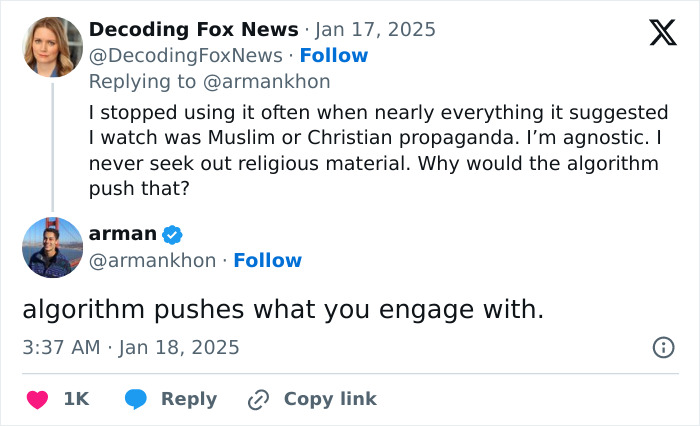This screenshot has height=426, width=700.
Task: Follow the @DecodingFoxNews account
Action: [x=334, y=55]
